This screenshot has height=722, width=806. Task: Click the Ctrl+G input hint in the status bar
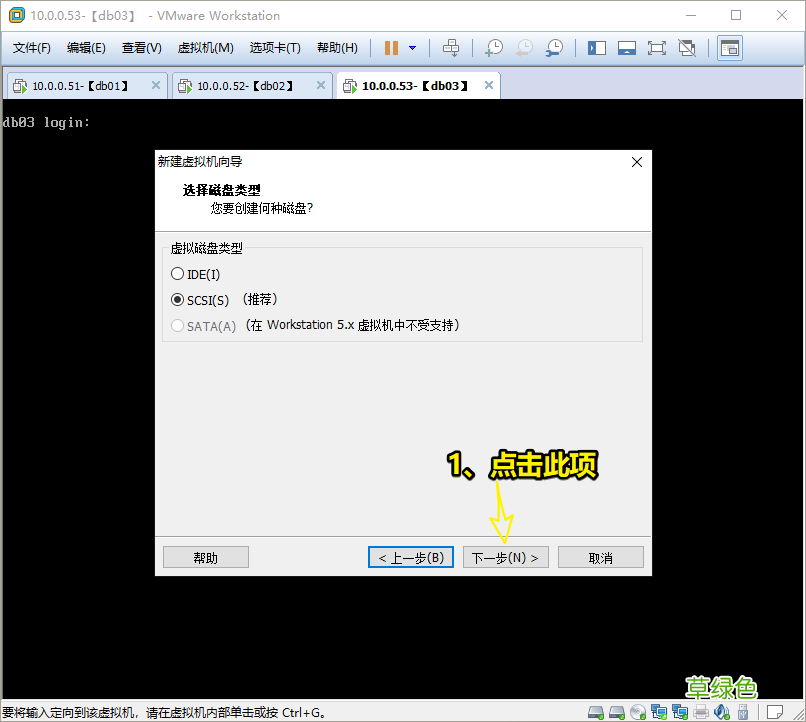pos(163,713)
